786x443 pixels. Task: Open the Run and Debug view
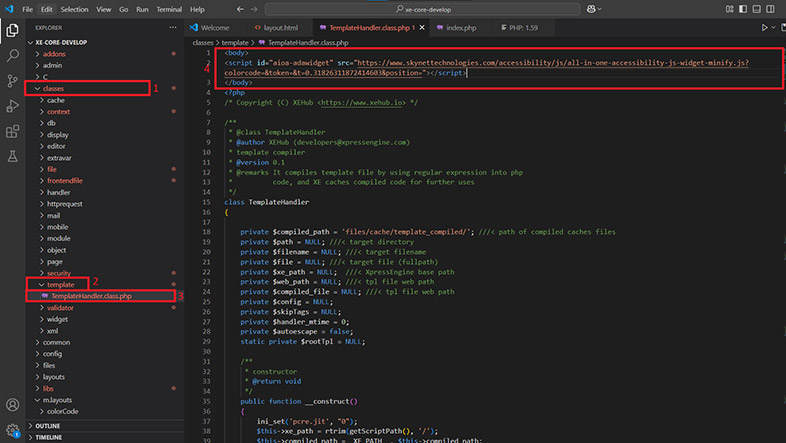(13, 106)
